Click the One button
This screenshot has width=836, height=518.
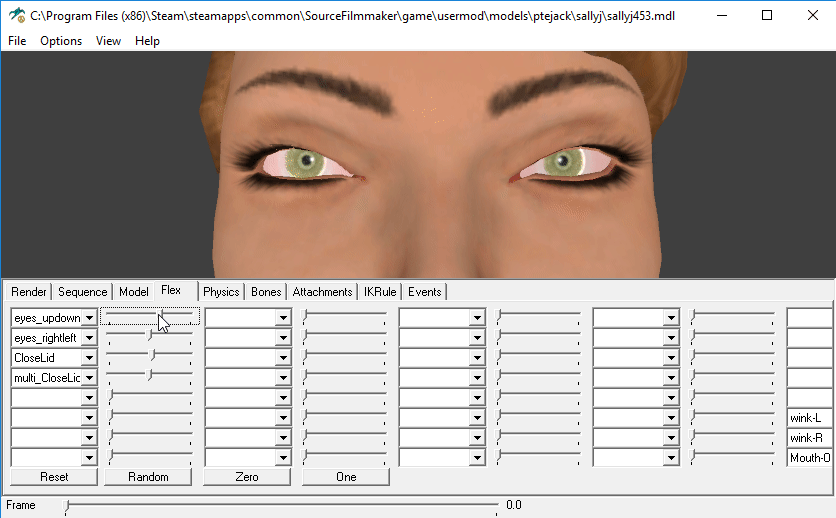tap(346, 477)
